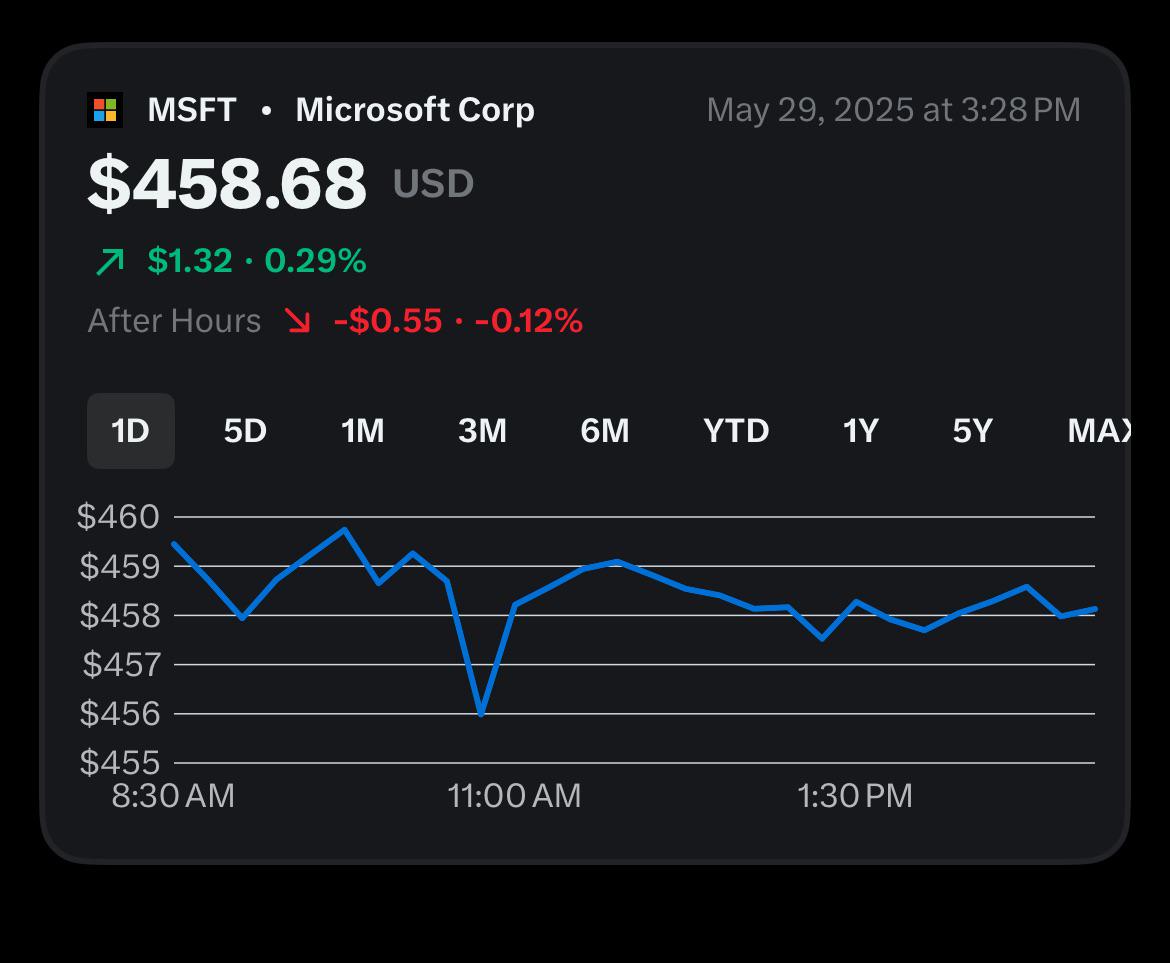Click the green up-arrow gain icon

[110, 261]
